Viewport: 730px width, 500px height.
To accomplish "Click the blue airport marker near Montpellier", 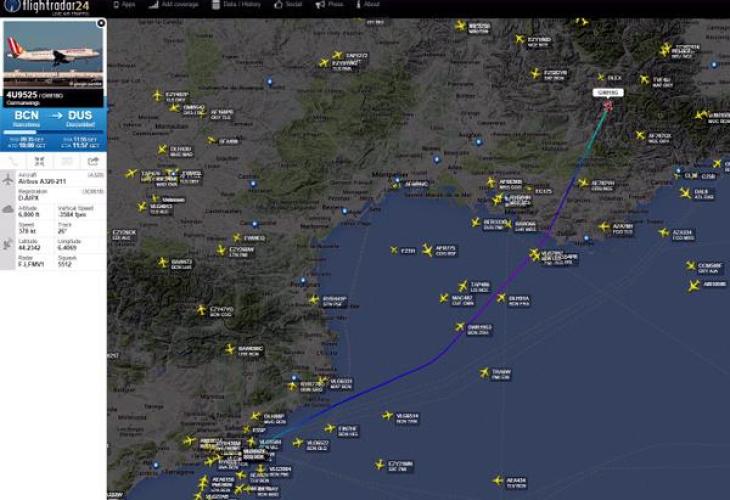I will (x=397, y=180).
